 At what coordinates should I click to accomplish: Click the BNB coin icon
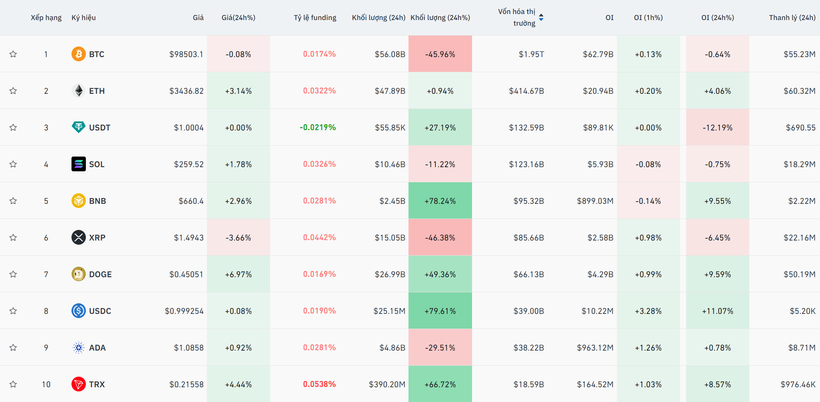coord(78,201)
